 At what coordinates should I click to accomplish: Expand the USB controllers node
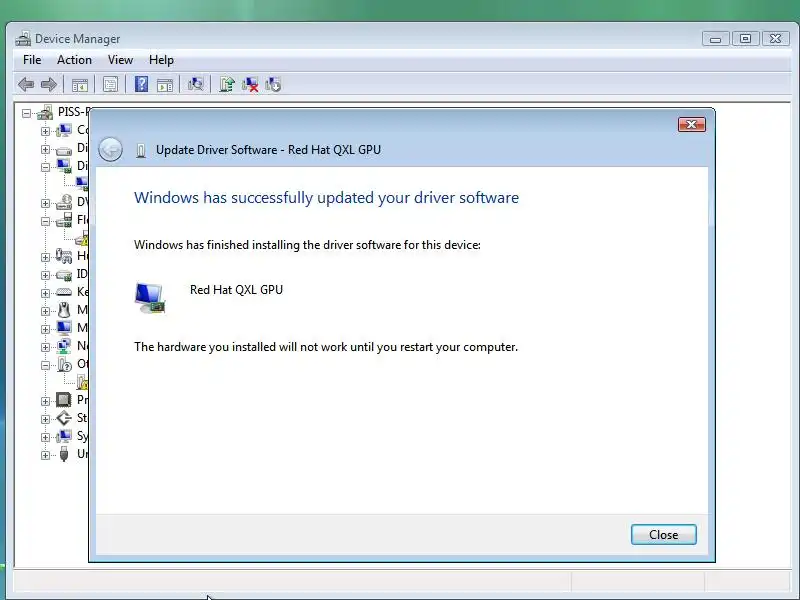45,455
